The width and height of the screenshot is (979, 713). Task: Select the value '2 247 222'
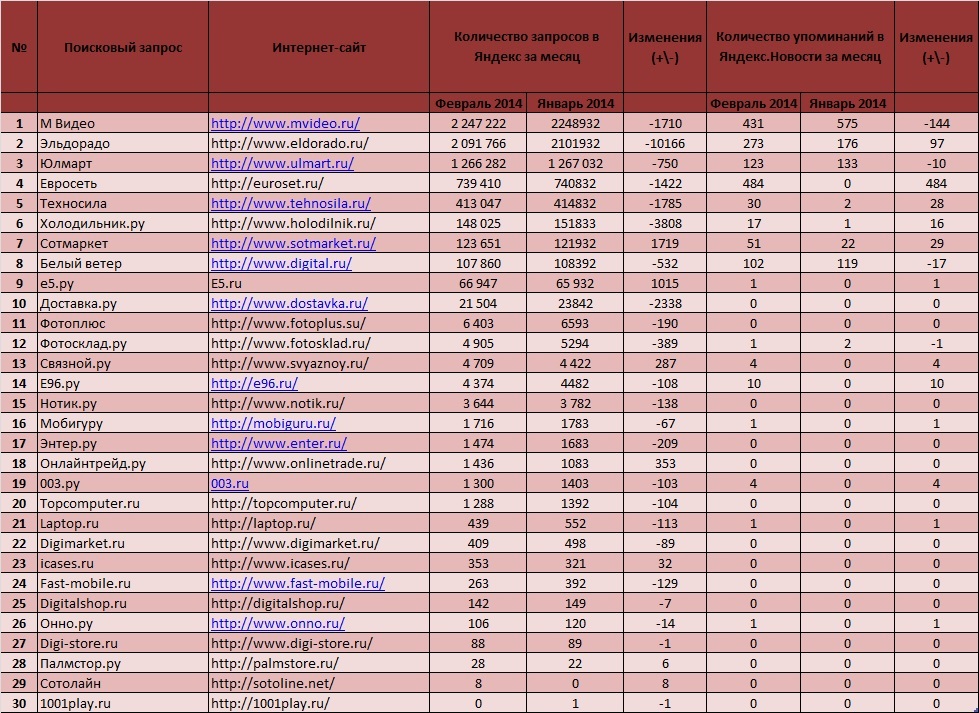[x=478, y=124]
